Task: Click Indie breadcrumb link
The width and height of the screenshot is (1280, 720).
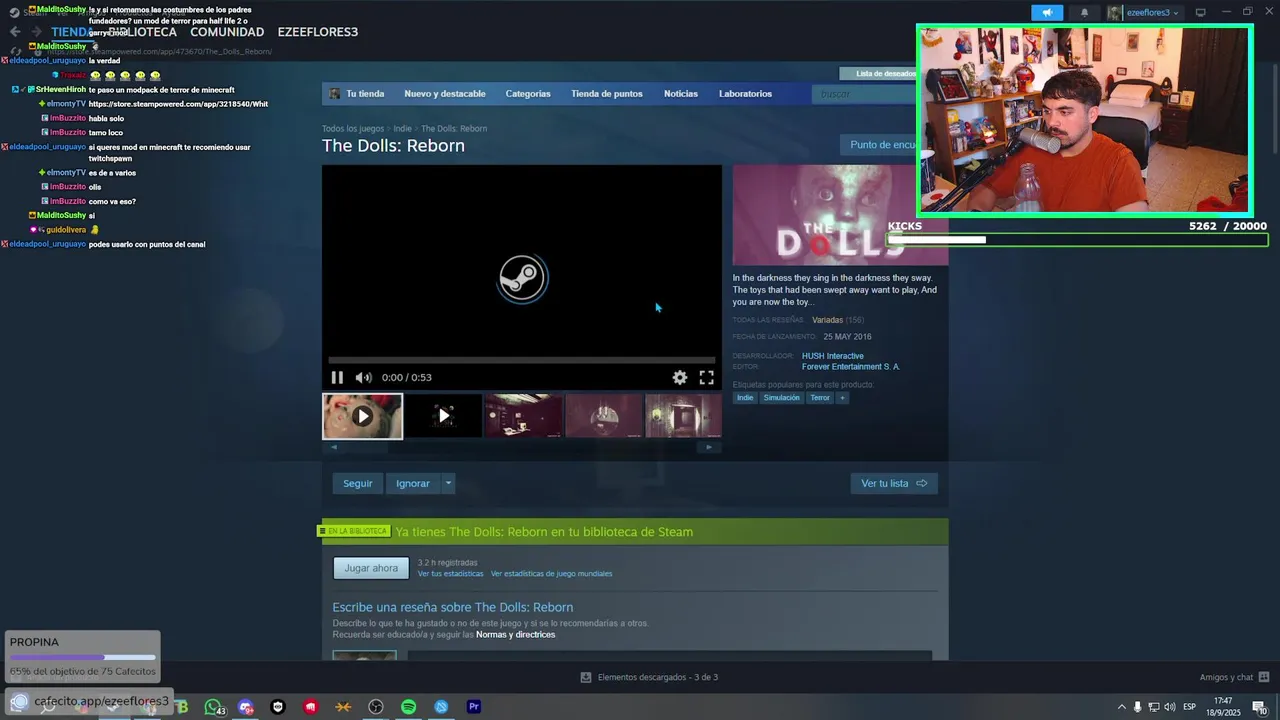Action: (402, 129)
